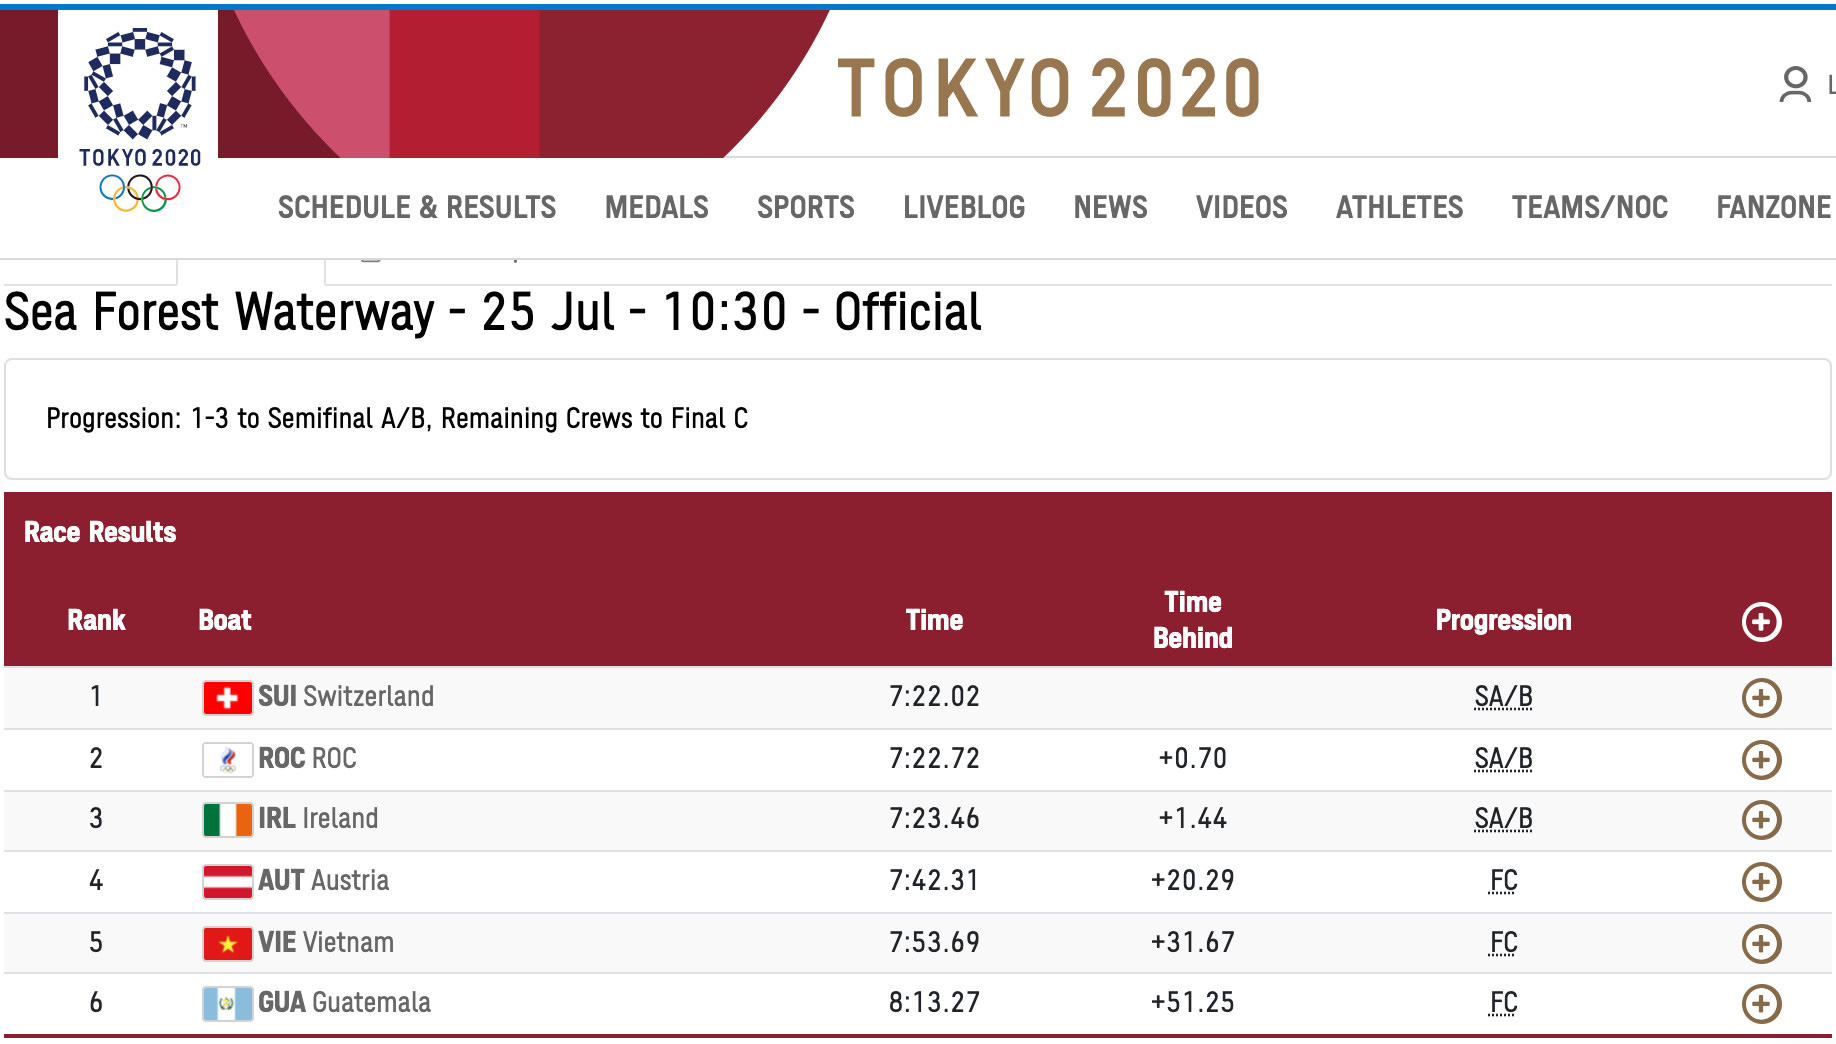The height and width of the screenshot is (1044, 1836).
Task: Click the Switzerland flag icon
Action: click(x=226, y=697)
